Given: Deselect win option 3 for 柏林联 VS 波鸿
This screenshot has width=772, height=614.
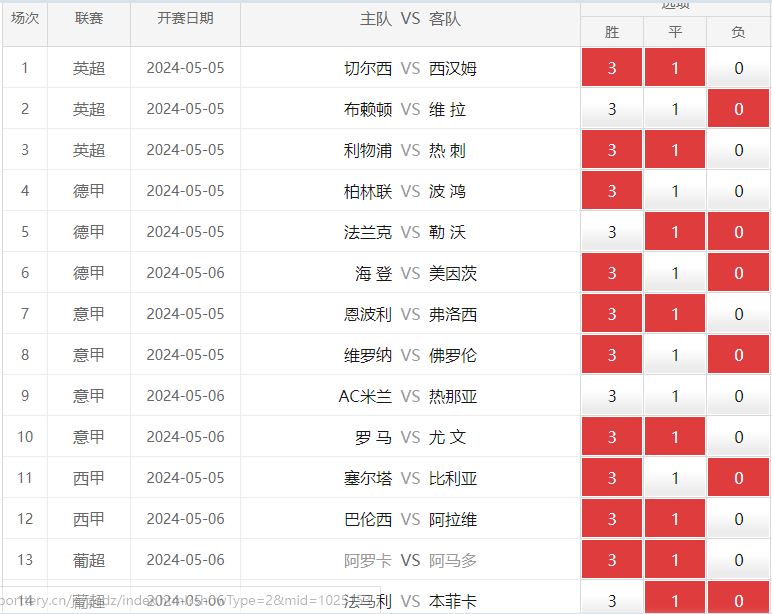Looking at the screenshot, I should click(x=611, y=190).
